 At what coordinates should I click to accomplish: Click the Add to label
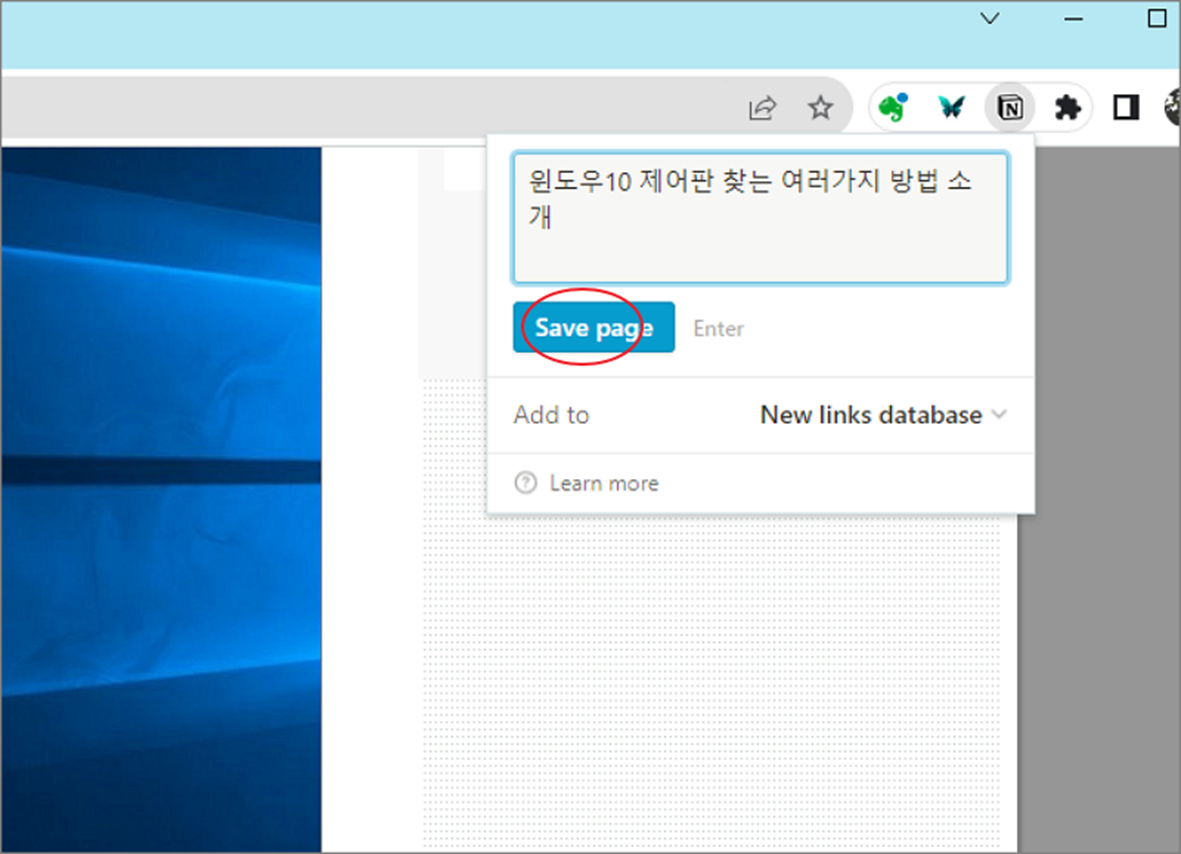point(551,415)
